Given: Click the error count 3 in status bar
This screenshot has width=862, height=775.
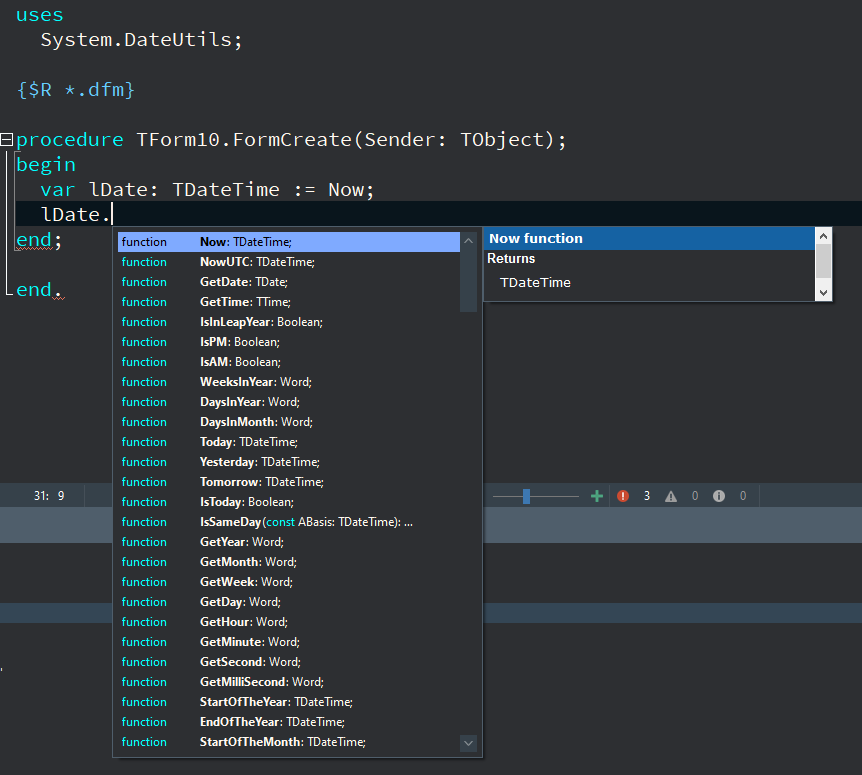Looking at the screenshot, I should 647,496.
